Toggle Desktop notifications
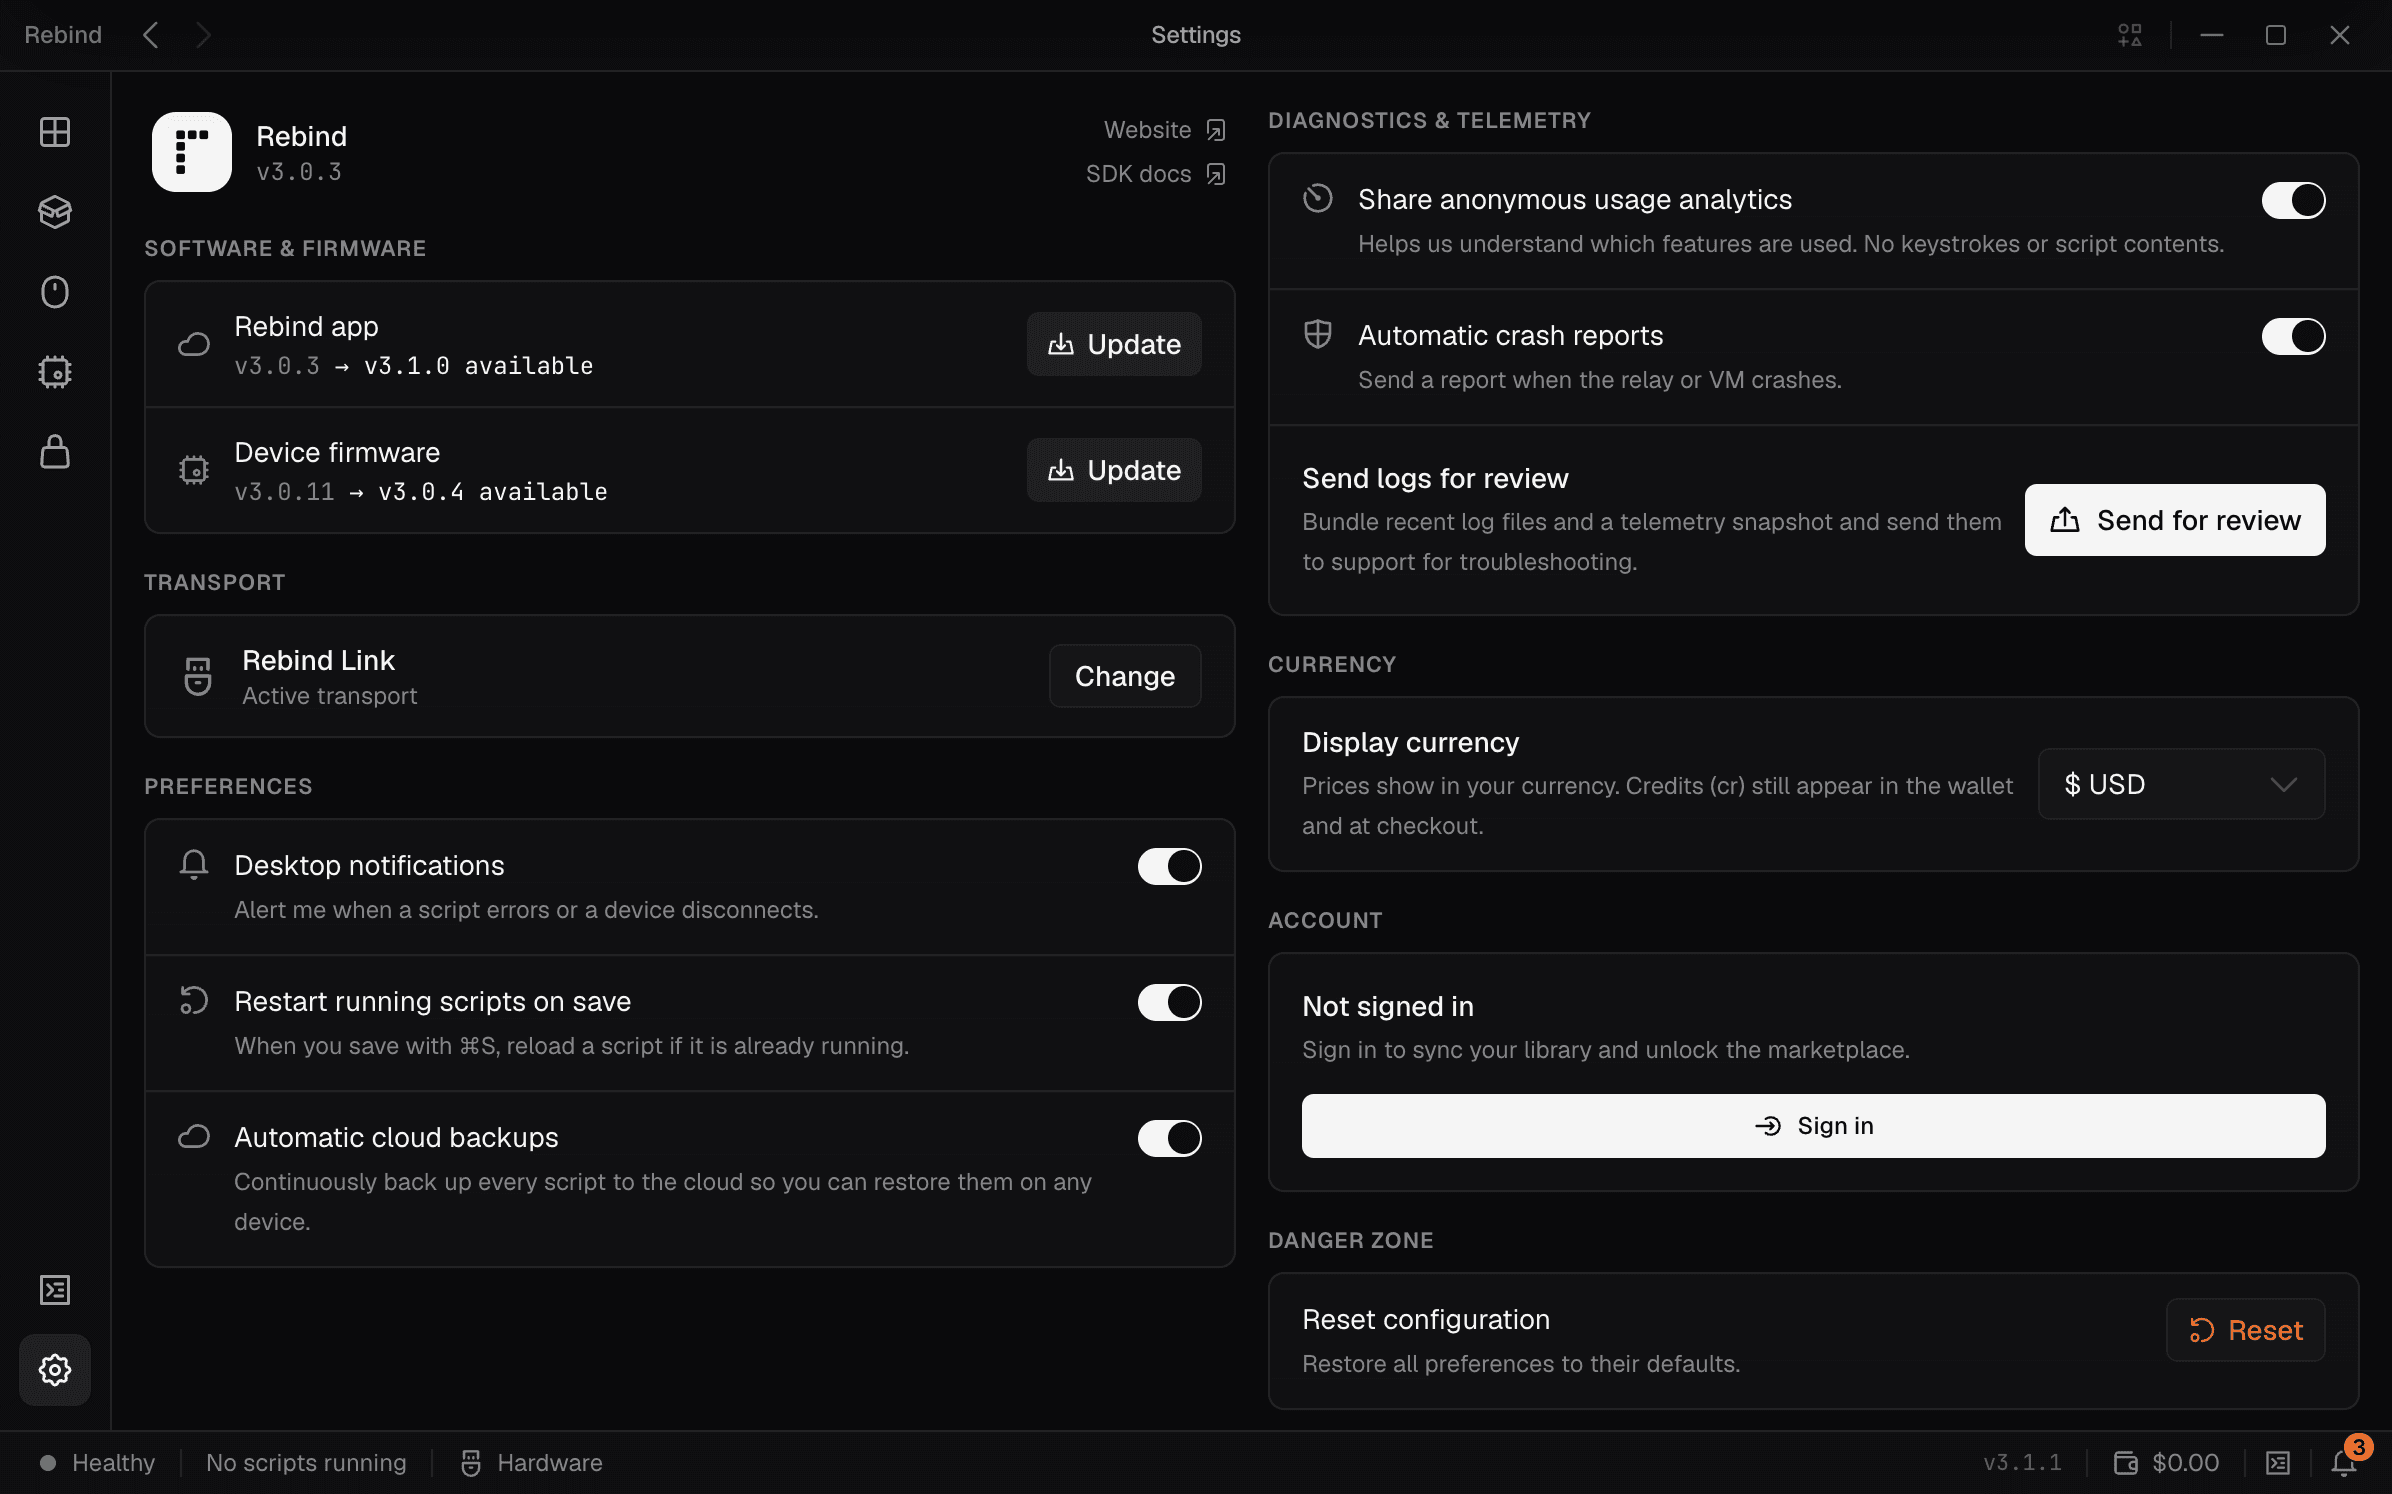This screenshot has width=2392, height=1494. 1170,866
